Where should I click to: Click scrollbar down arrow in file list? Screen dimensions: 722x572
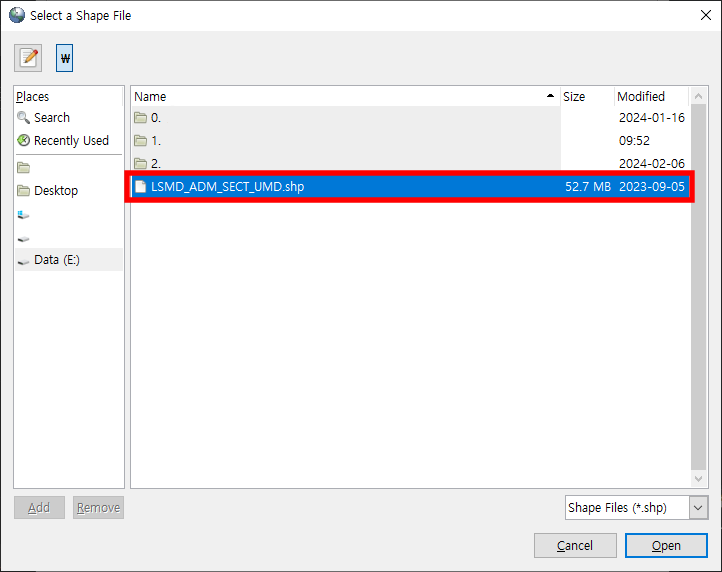pos(699,479)
